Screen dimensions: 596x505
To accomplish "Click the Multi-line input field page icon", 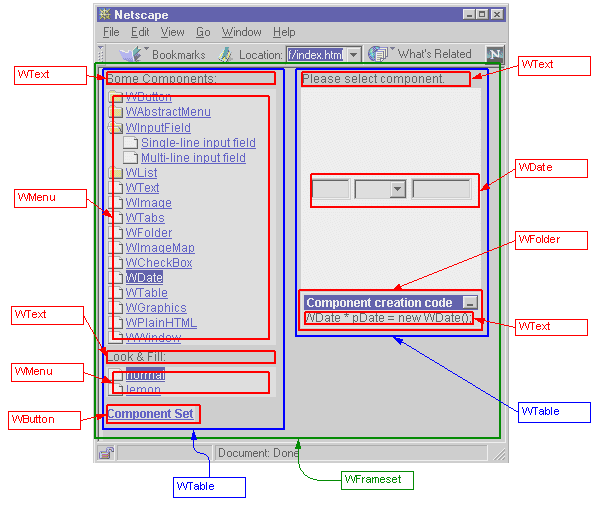I will (131, 158).
